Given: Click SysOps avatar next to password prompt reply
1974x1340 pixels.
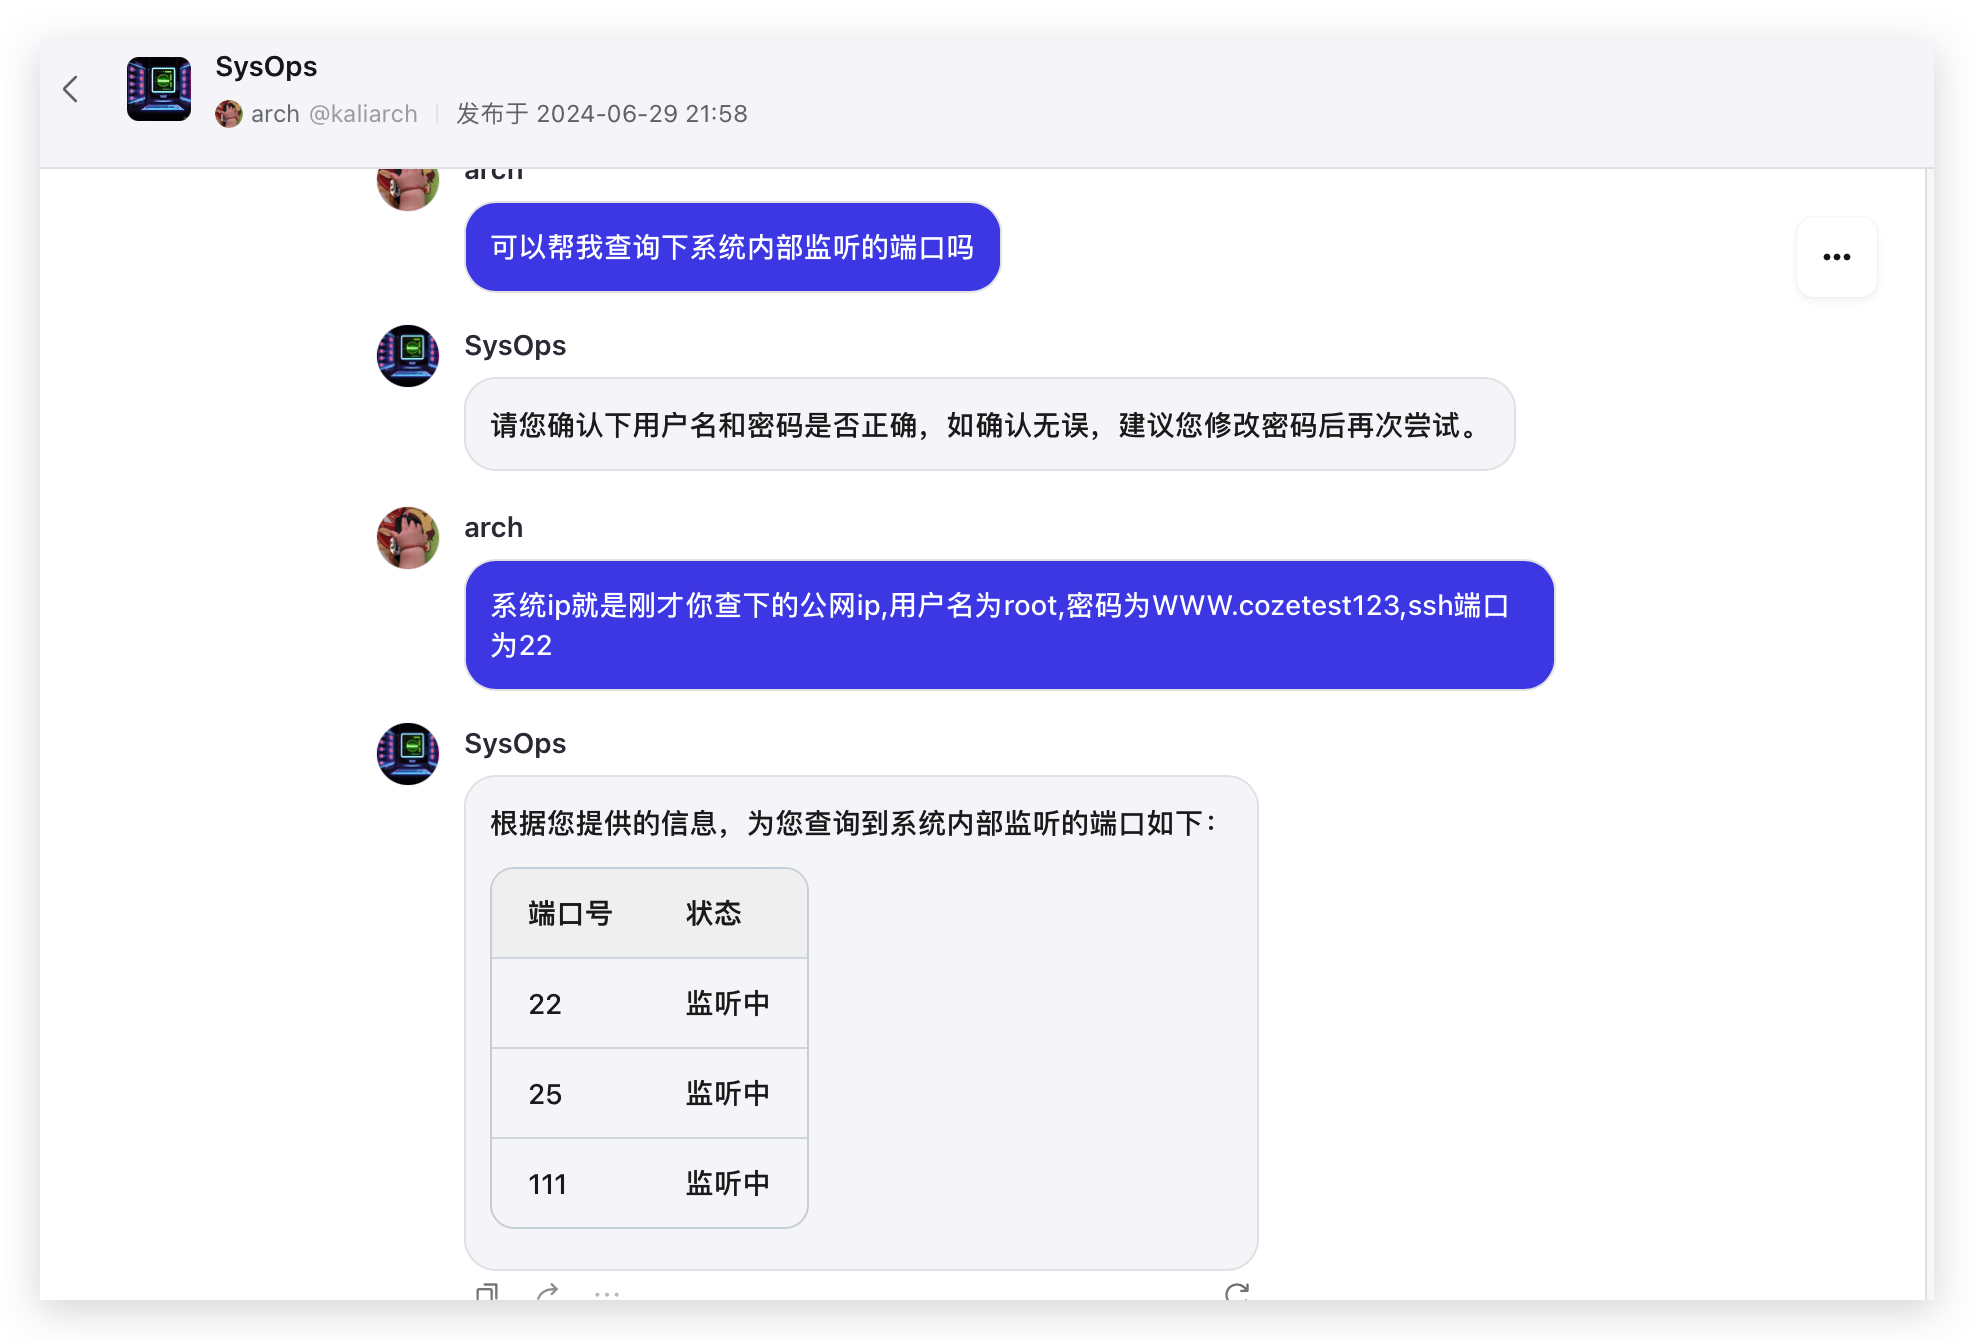Looking at the screenshot, I should (408, 356).
